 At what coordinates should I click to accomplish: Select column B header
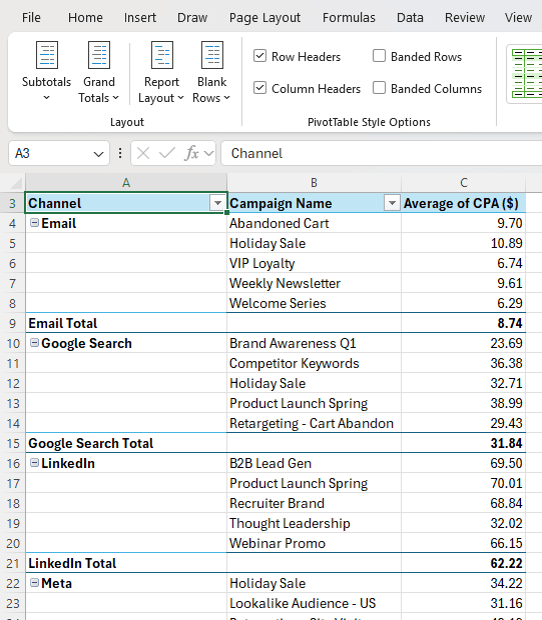(314, 183)
